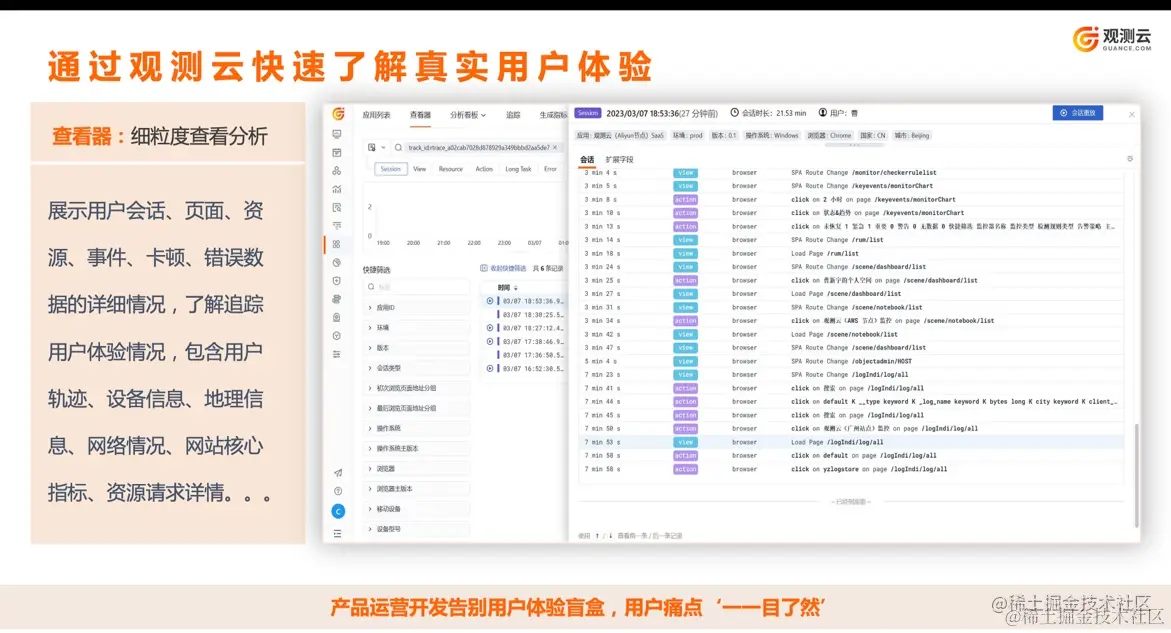The width and height of the screenshot is (1171, 633).
Task: Open the 追踪 tab
Action: pos(513,115)
